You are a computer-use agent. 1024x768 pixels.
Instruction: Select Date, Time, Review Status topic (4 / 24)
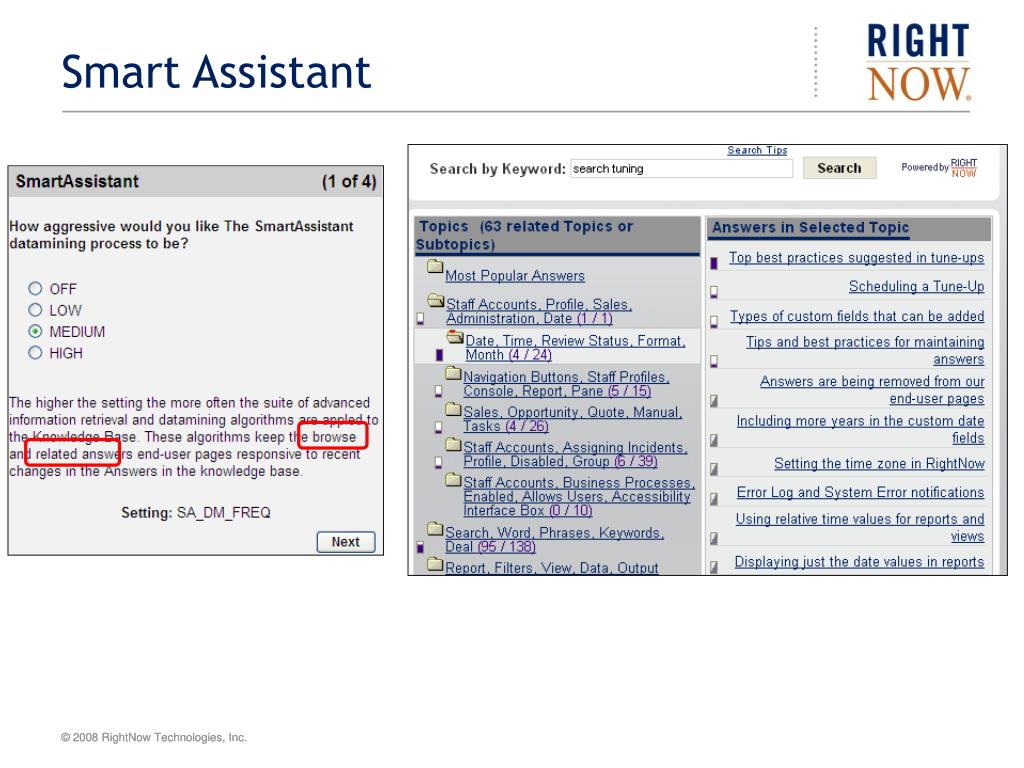coord(575,347)
